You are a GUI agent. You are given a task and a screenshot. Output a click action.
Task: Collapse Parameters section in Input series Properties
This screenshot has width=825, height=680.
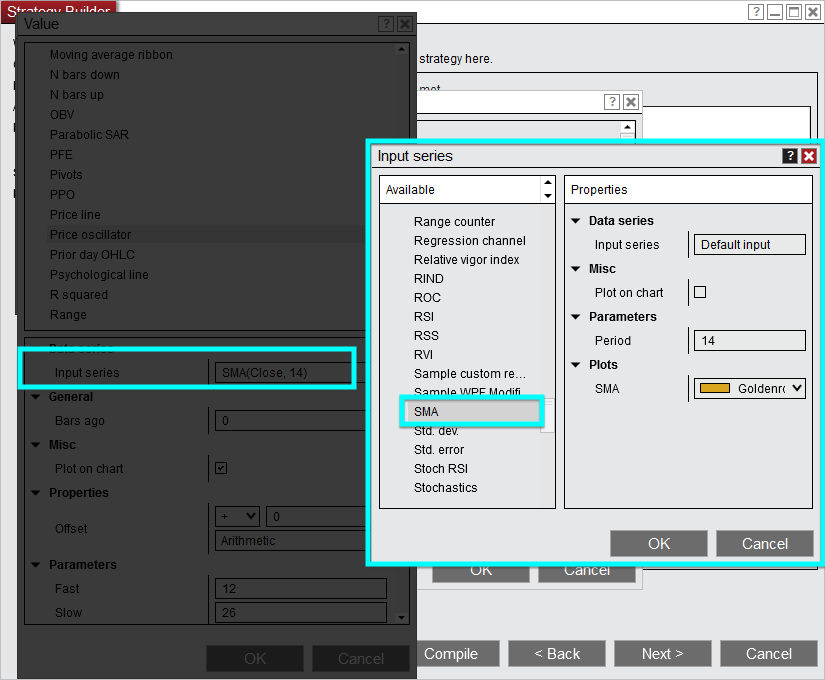click(576, 316)
